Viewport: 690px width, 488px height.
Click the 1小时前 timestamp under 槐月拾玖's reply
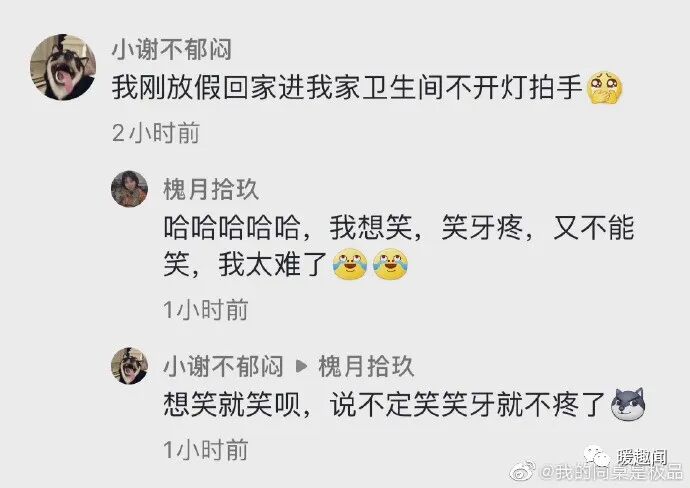[206, 310]
